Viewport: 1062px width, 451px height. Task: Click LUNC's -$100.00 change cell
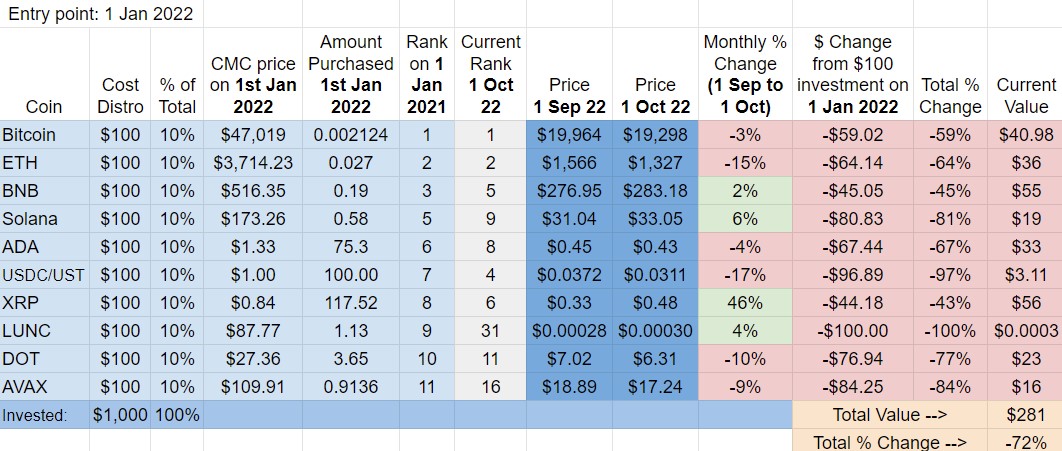click(x=853, y=331)
